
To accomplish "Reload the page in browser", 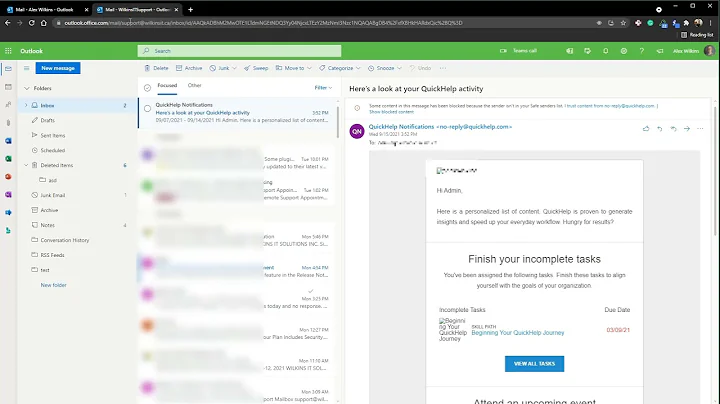I will (x=31, y=22).
